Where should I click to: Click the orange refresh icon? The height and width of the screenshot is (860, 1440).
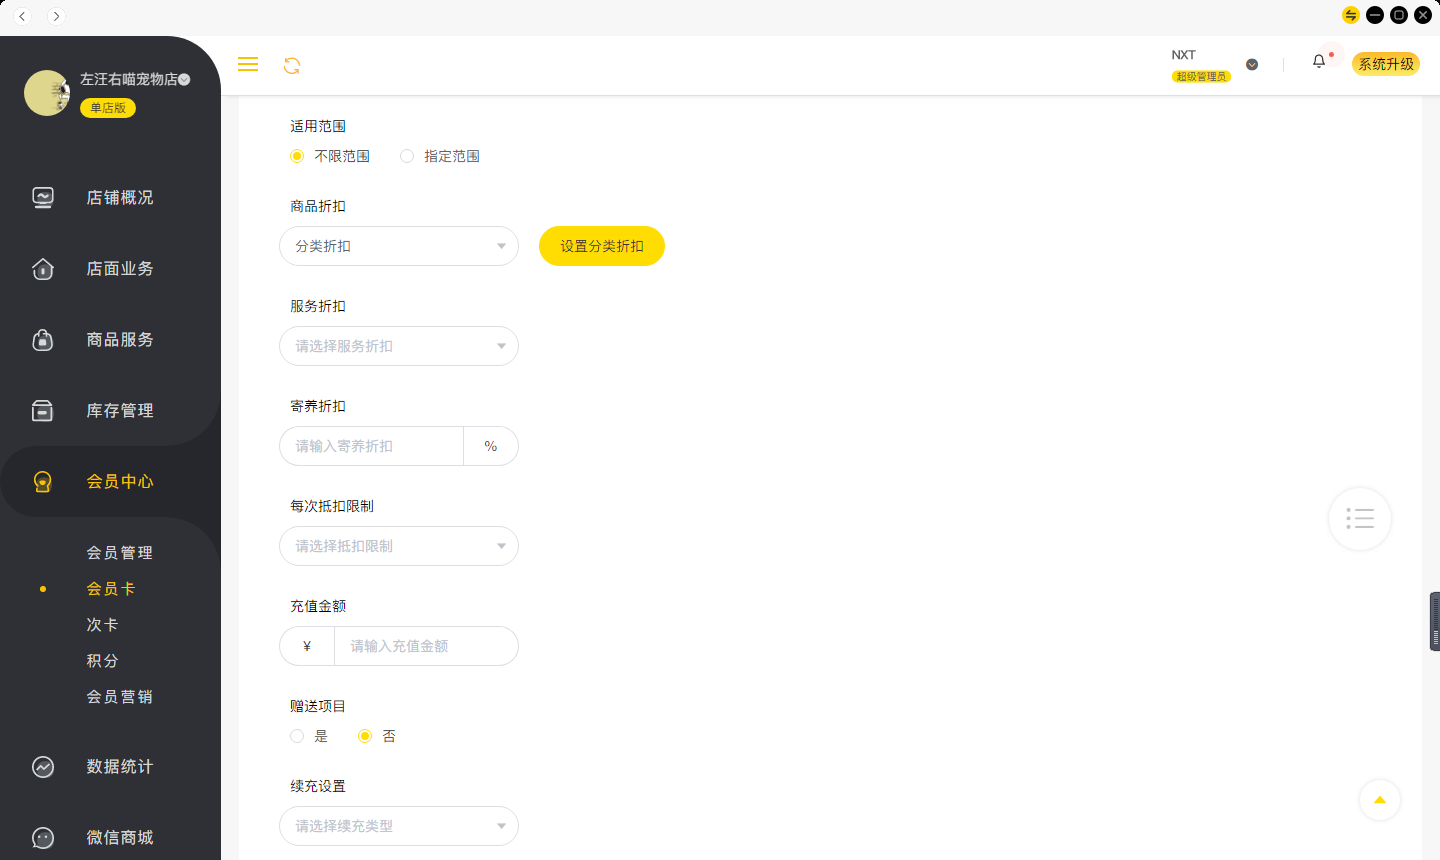pyautogui.click(x=292, y=65)
